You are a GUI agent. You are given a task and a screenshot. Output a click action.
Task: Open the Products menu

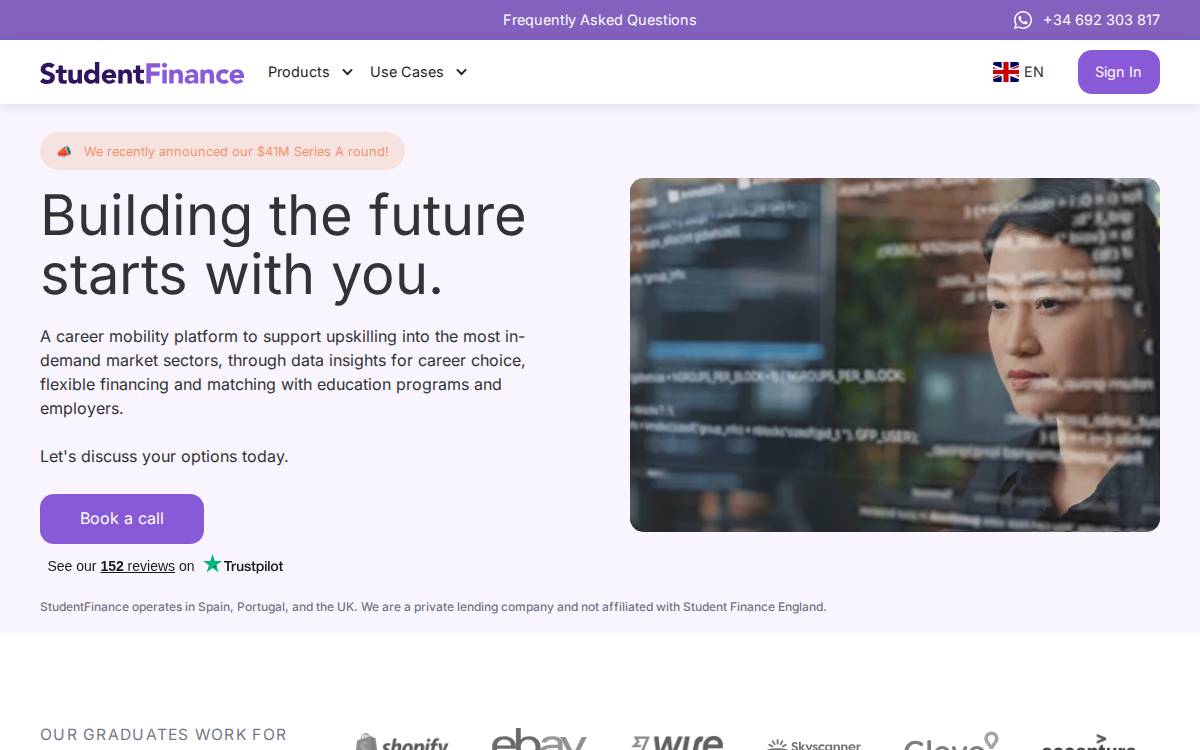pyautogui.click(x=310, y=72)
